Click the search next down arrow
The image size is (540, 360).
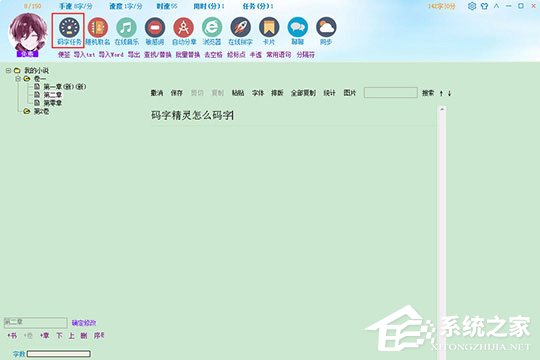tap(449, 93)
